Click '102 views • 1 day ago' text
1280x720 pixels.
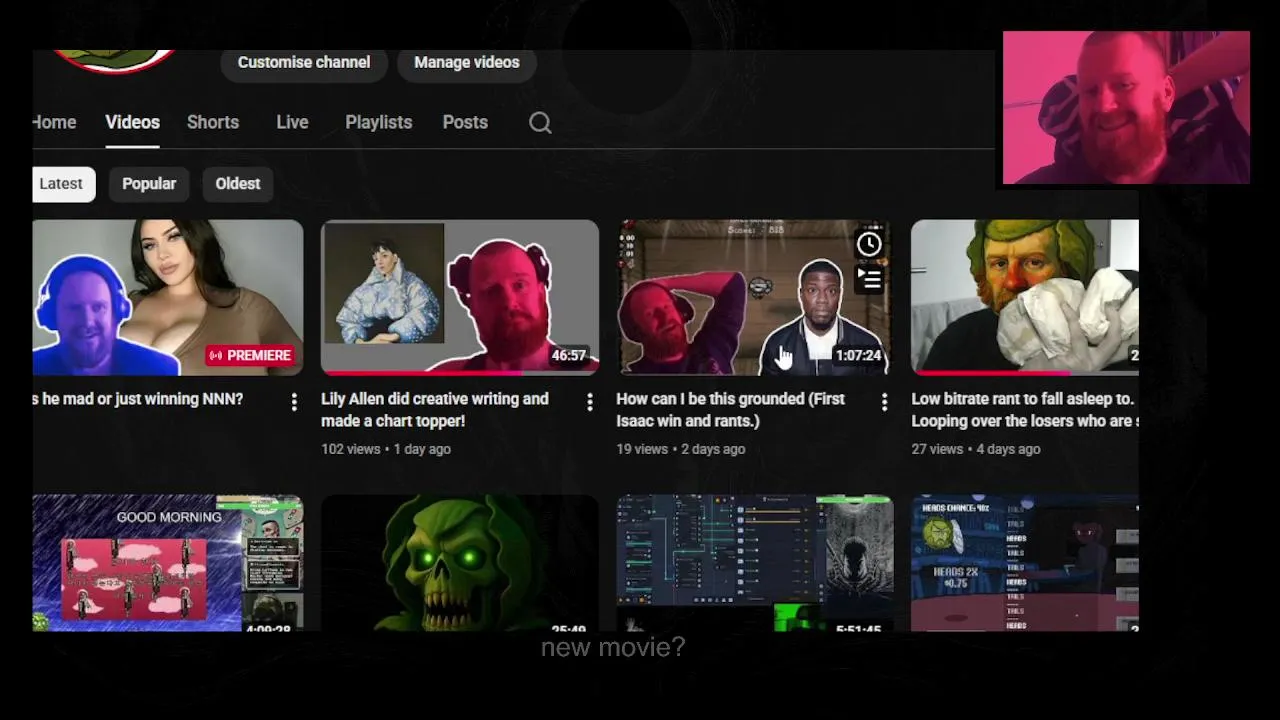(386, 449)
